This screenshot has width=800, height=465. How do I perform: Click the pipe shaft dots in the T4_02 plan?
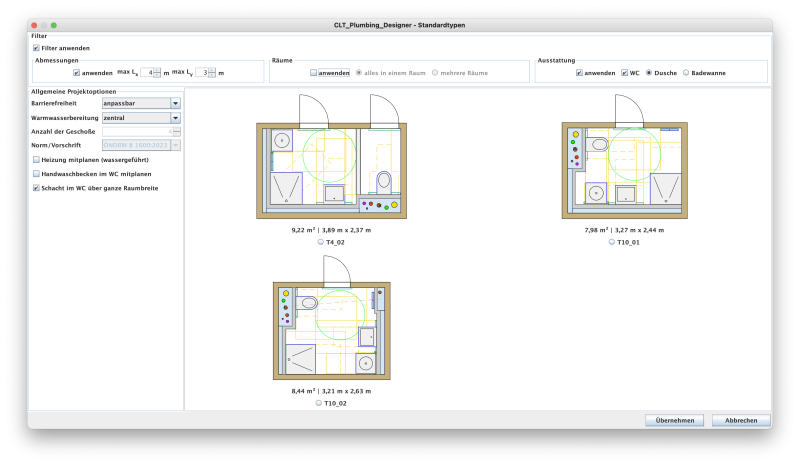click(380, 206)
